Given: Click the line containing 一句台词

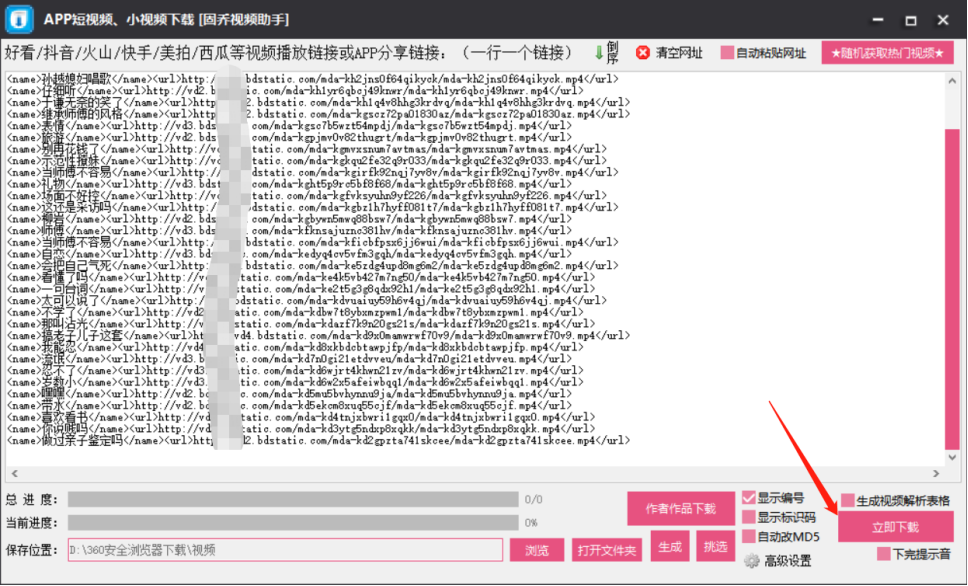Looking at the screenshot, I should 301,289.
